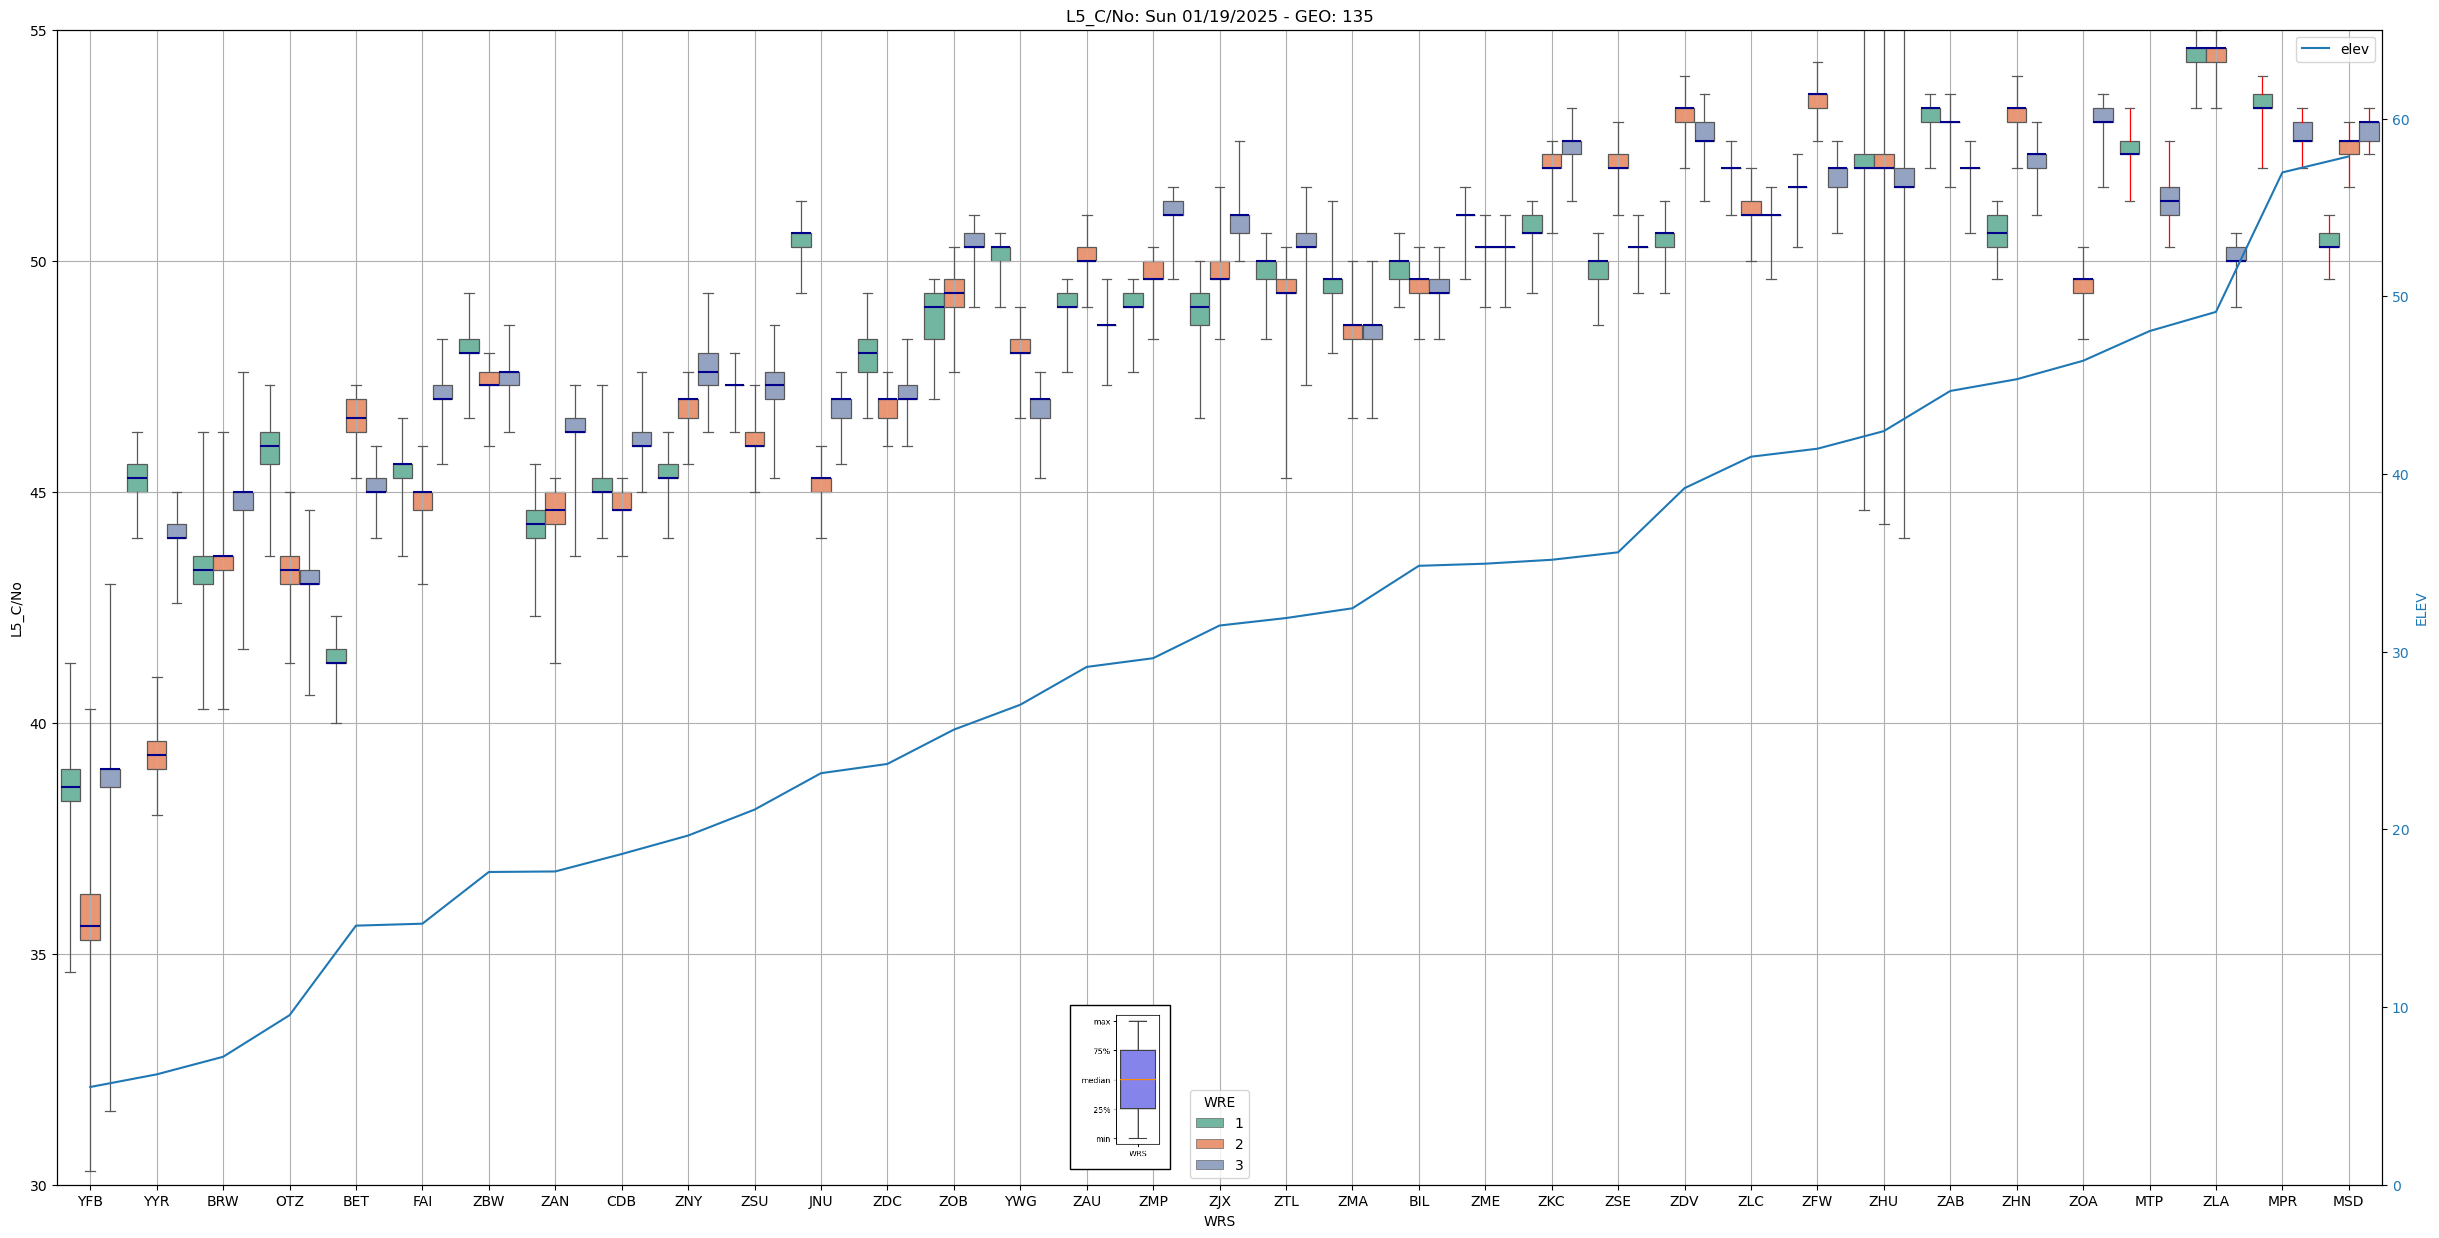Image resolution: width=2439 pixels, height=1238 pixels.
Task: Click the orange WRE 2 legend swatch
Action: click(1209, 1144)
